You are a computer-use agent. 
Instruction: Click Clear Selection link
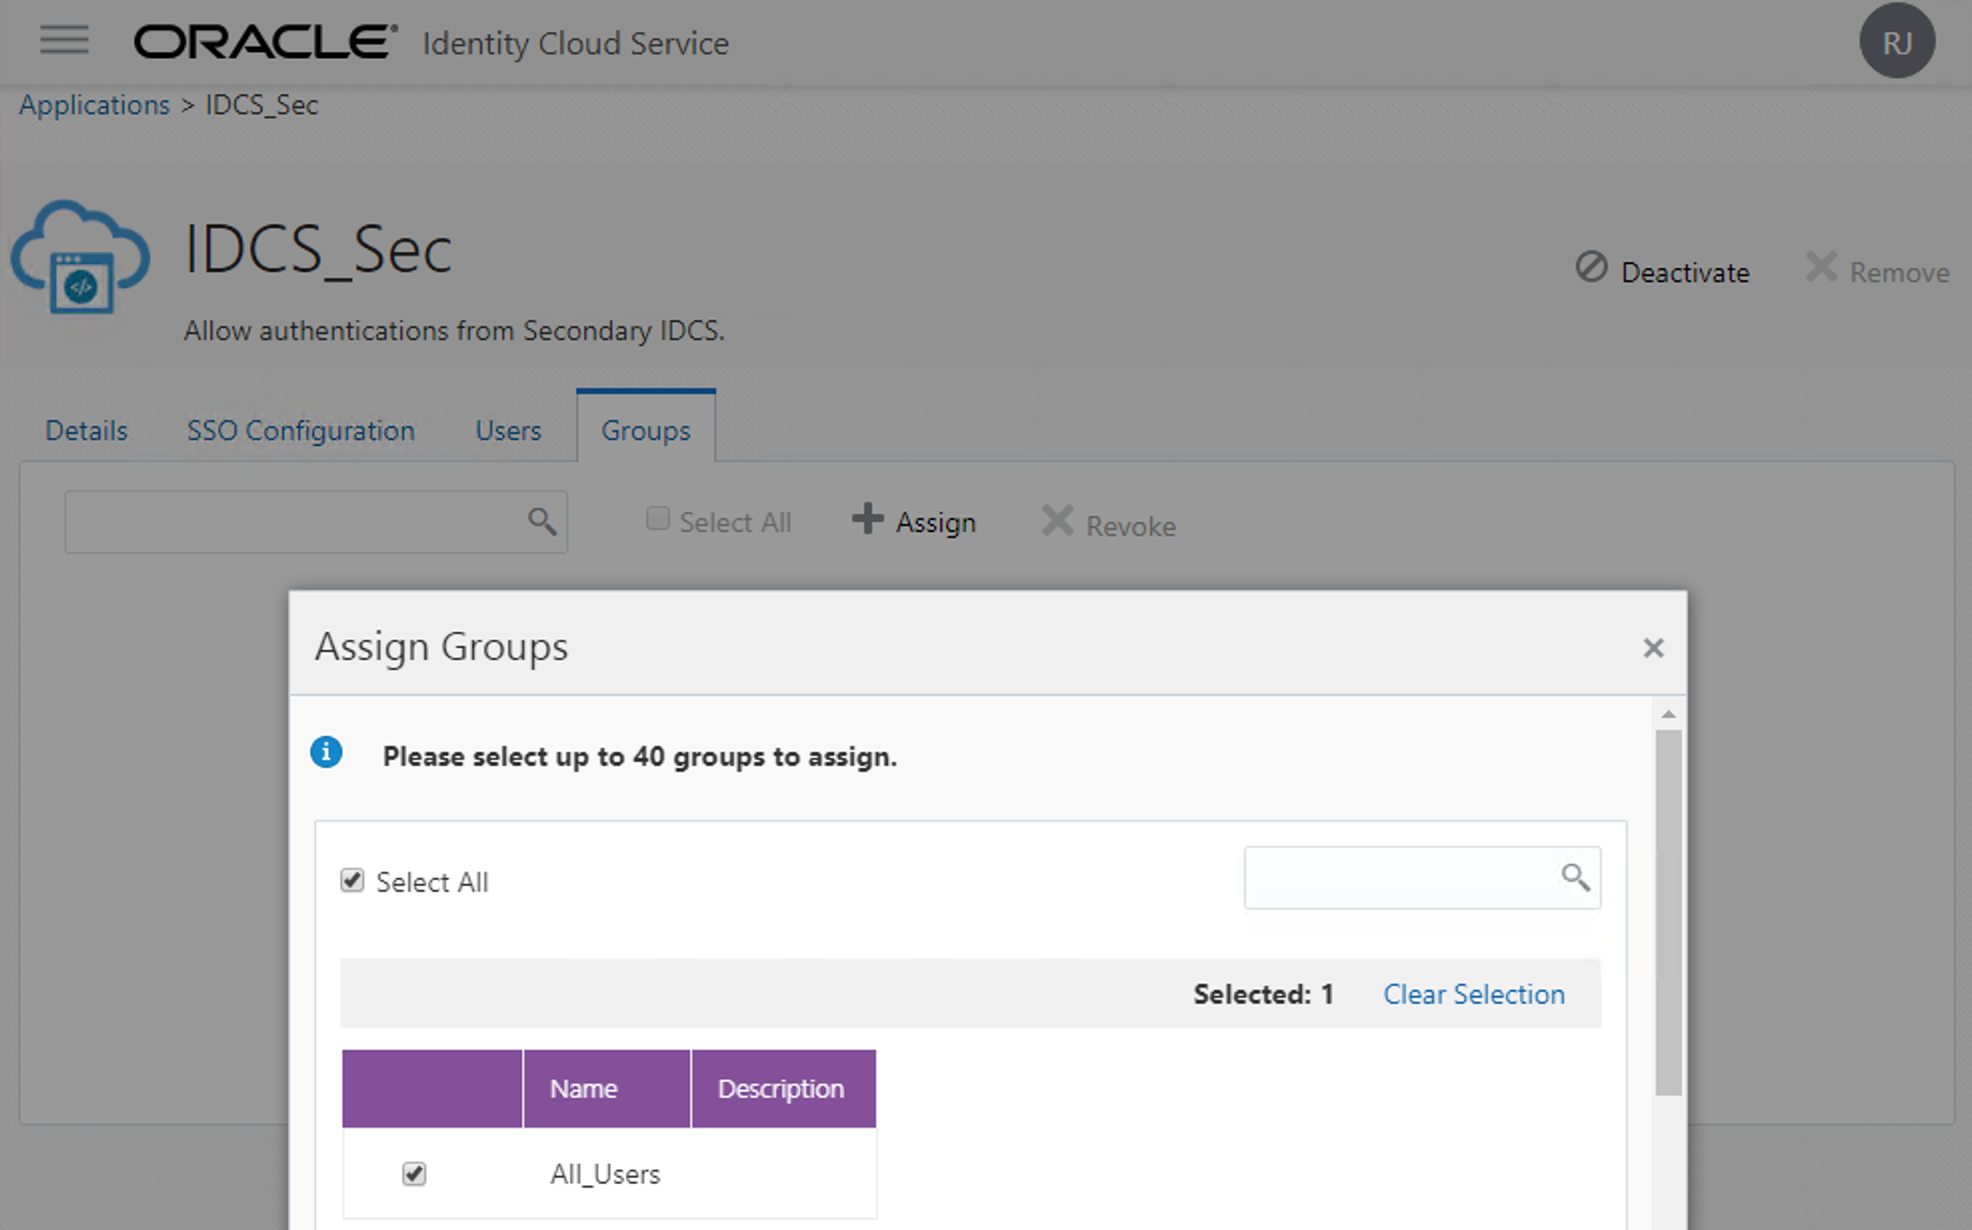click(1474, 994)
